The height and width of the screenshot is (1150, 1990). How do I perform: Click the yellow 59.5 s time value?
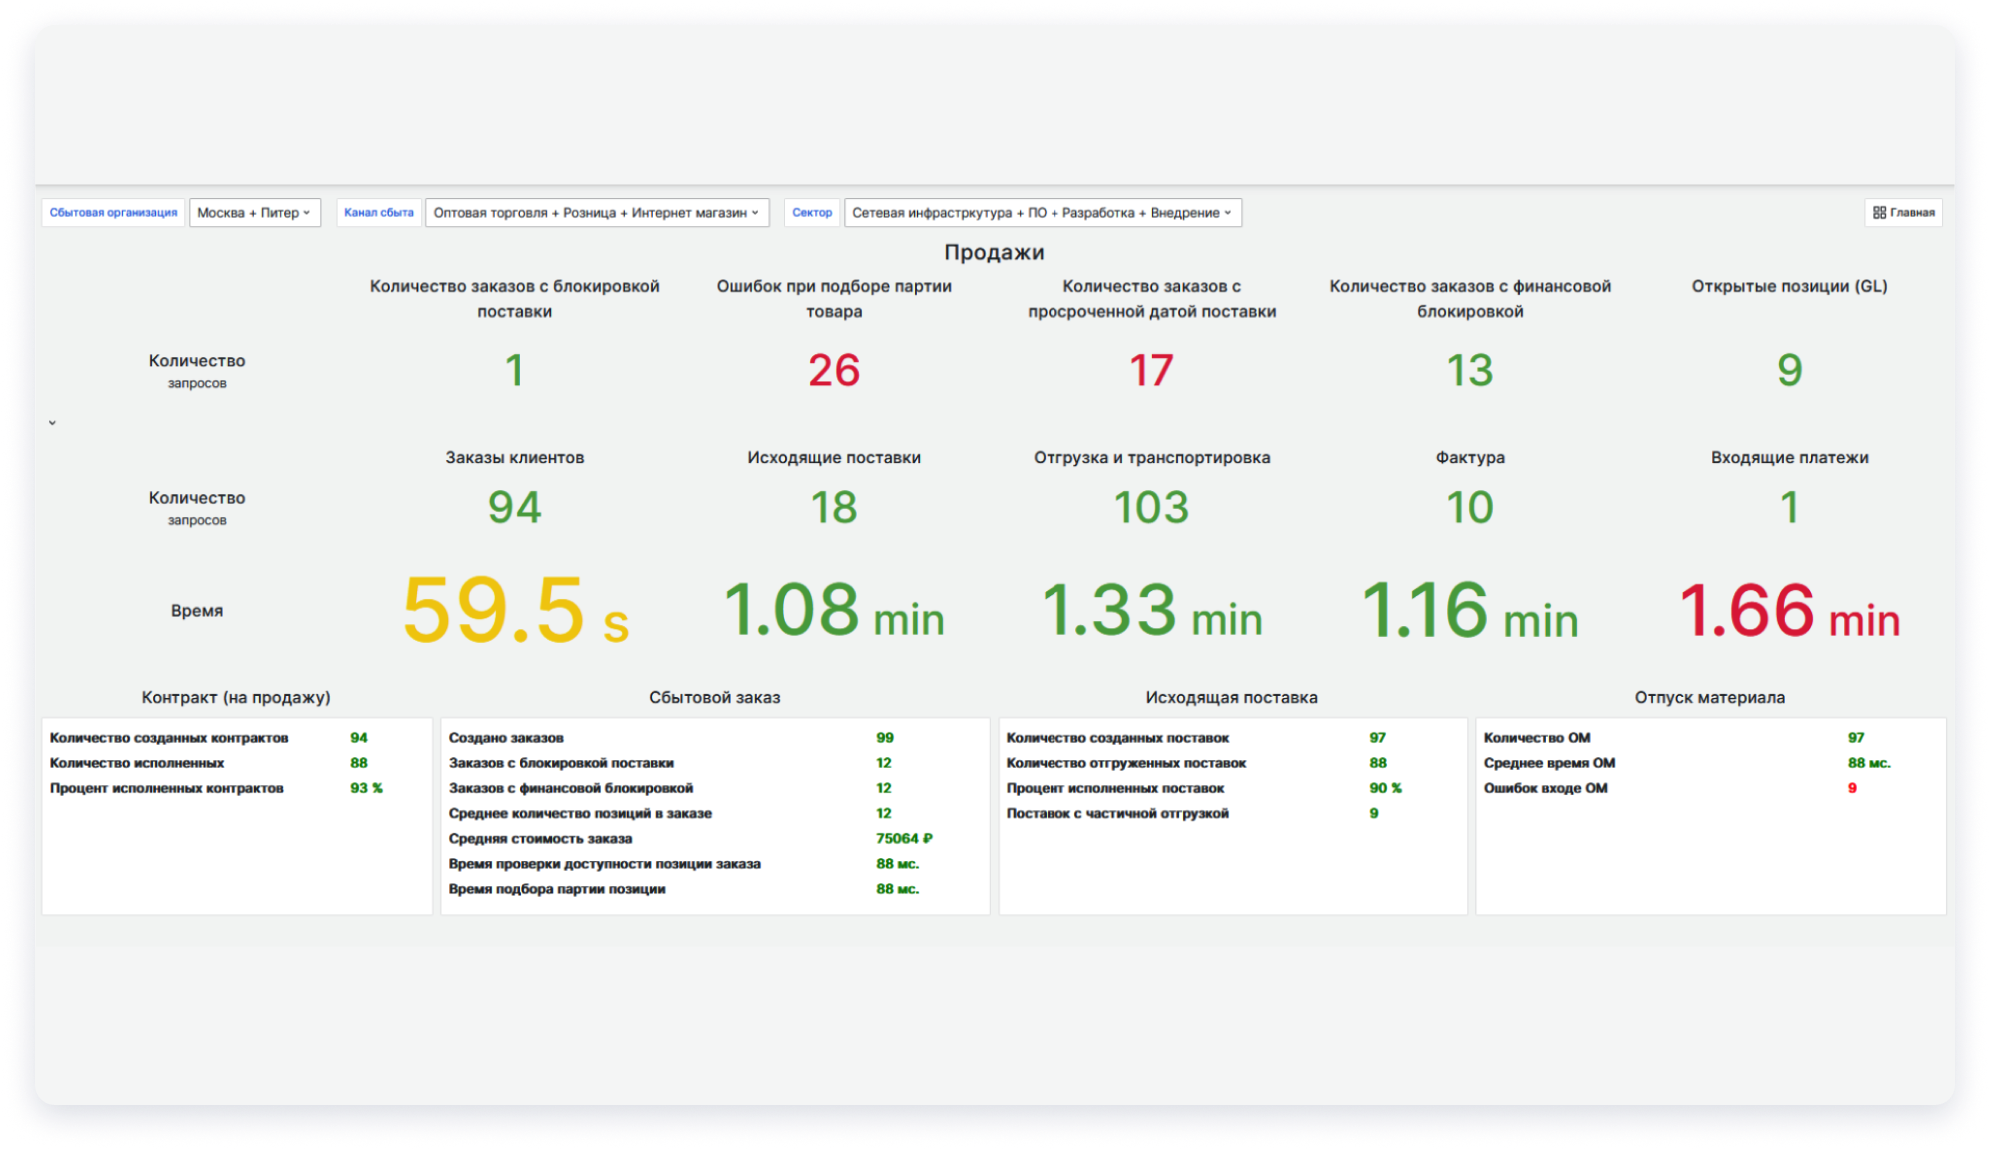[x=516, y=609]
